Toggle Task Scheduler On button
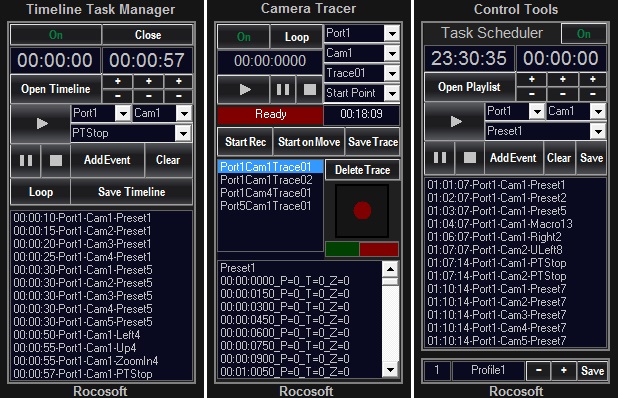The width and height of the screenshot is (618, 398). [x=584, y=34]
